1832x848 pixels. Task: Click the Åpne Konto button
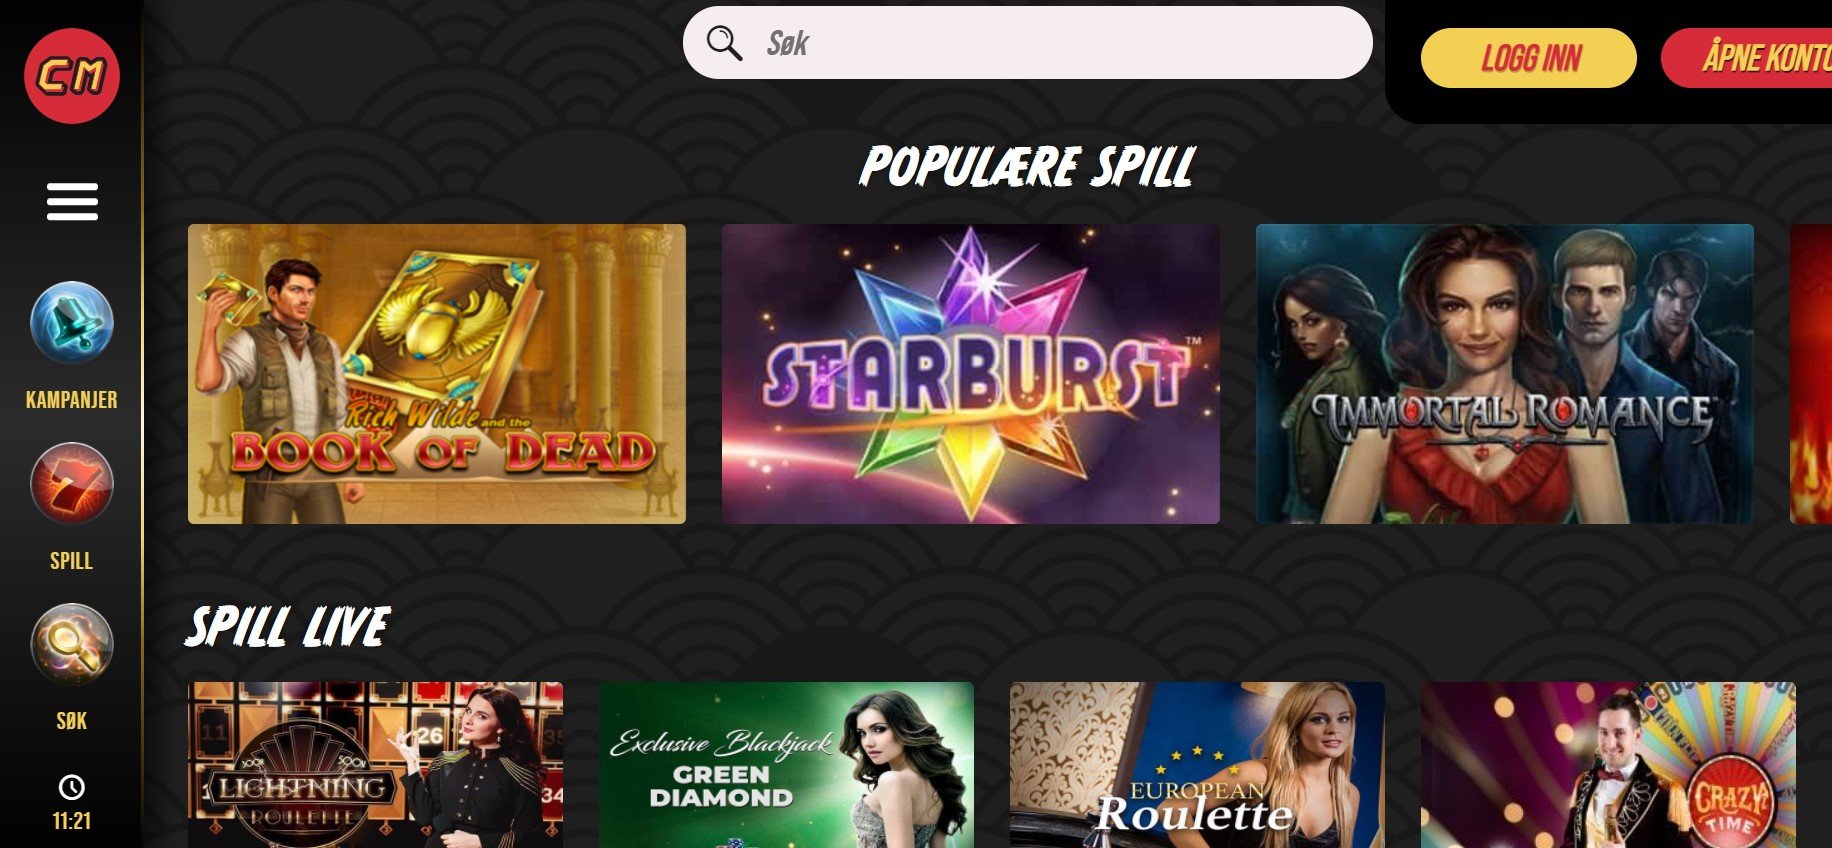click(x=1747, y=58)
